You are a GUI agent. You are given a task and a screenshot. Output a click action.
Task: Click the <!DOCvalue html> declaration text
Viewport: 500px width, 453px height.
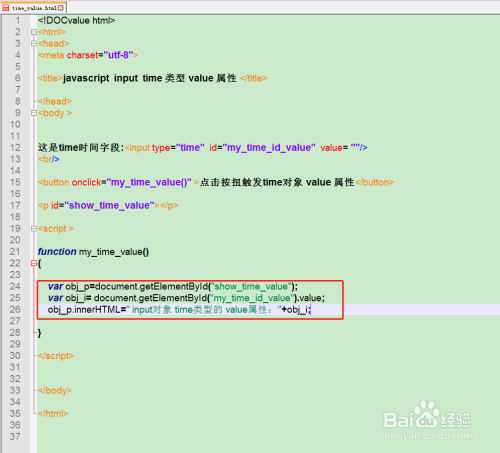pyautogui.click(x=76, y=21)
